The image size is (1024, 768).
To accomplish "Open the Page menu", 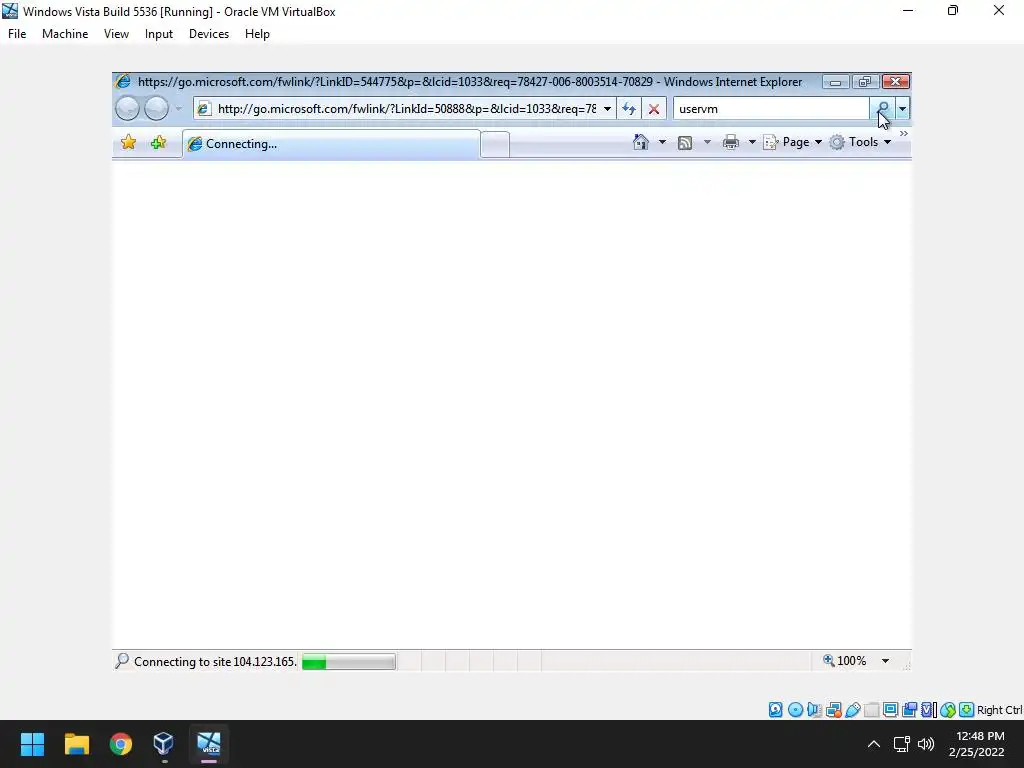I will pyautogui.click(x=793, y=142).
